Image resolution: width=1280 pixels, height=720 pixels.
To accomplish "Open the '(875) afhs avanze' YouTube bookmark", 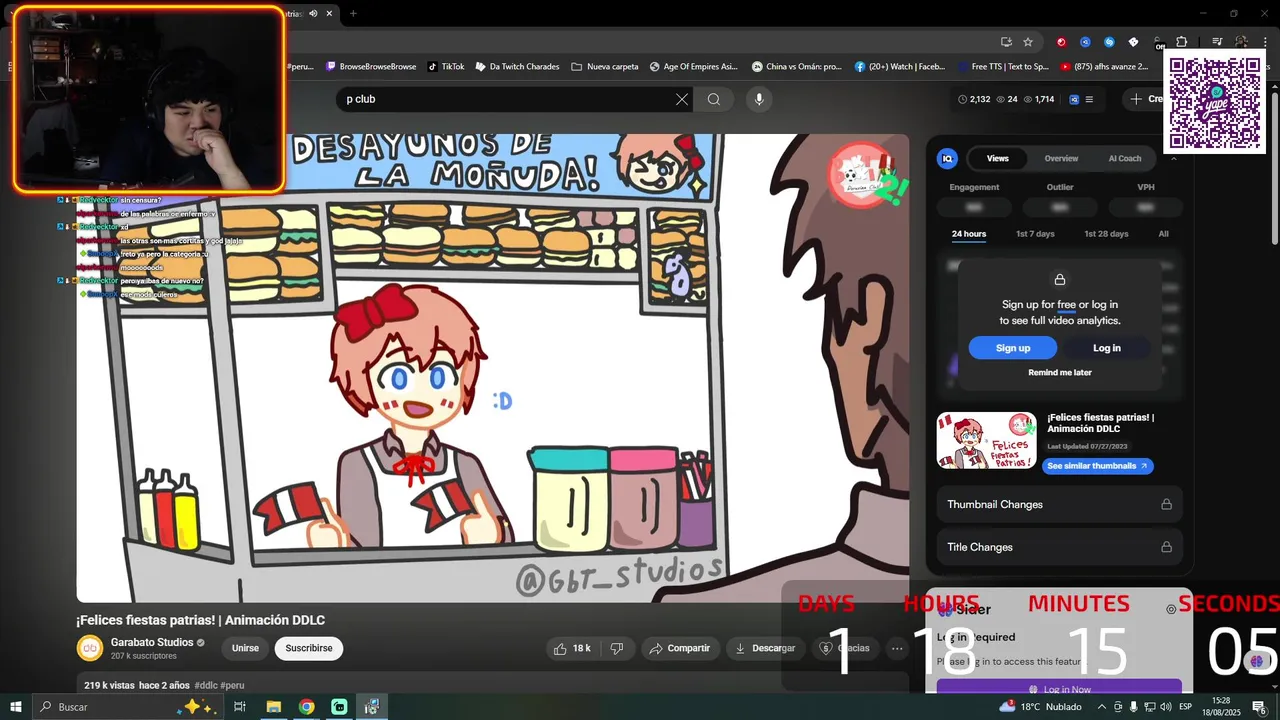I will pos(1104,67).
